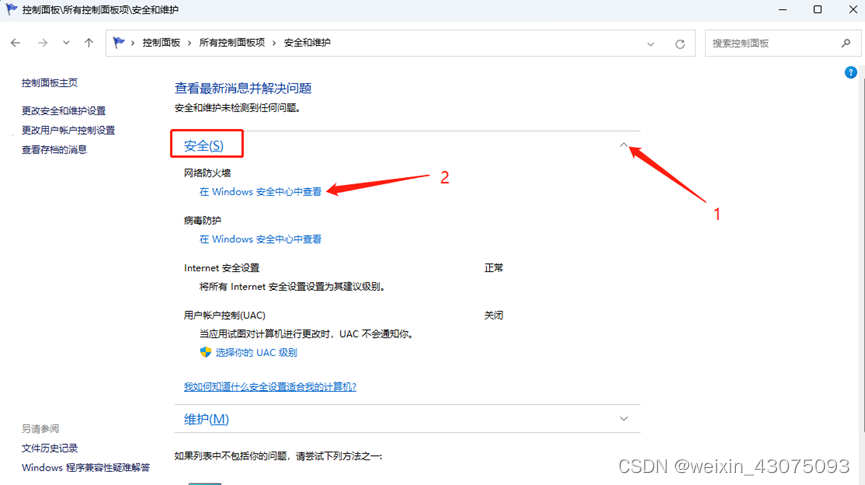This screenshot has width=865, height=485.
Task: Open 文件历史记录 link
Action: click(x=50, y=448)
